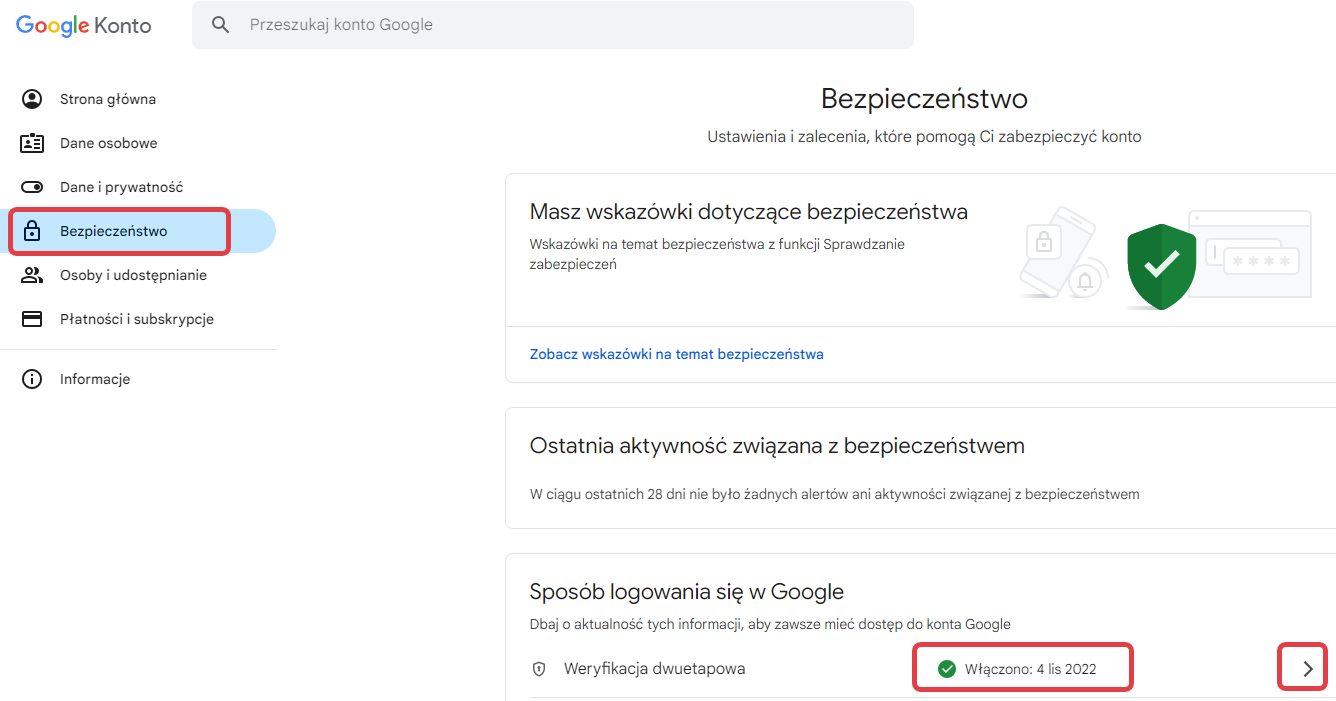Click the shield icon beside Weryfikacja dwuetapowa
Viewport: 1336px width, 701px height.
(539, 669)
